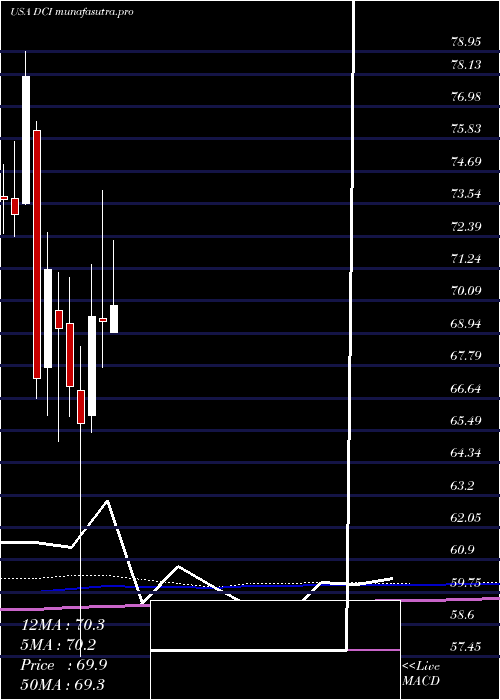
Task: Click the 75.83 price axis label
Action: tap(466, 130)
